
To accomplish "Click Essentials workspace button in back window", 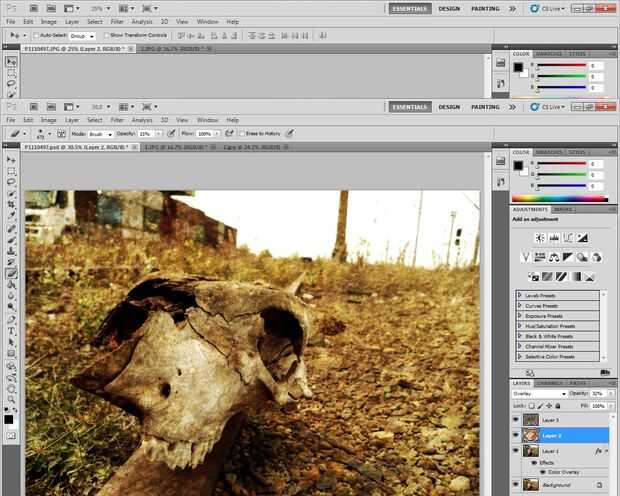I will 410,8.
